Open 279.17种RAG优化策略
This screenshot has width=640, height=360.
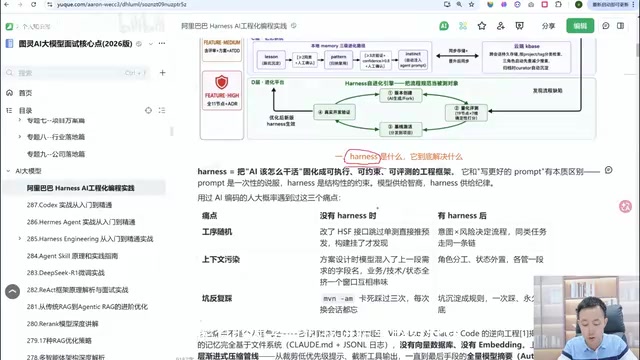59,340
